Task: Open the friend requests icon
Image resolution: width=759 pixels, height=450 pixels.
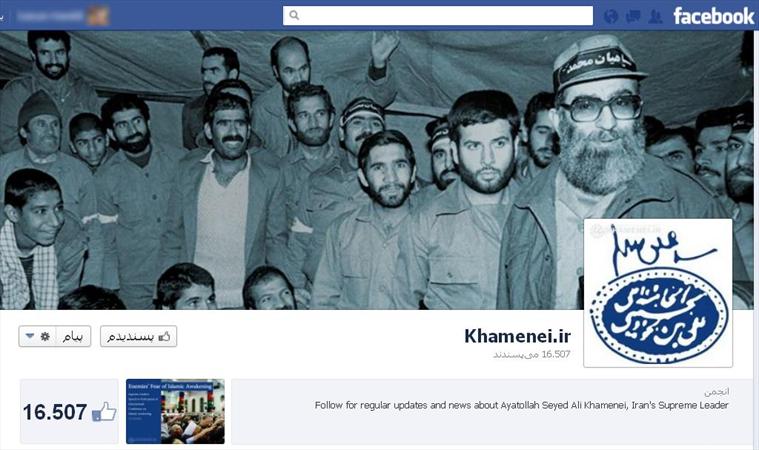Action: [x=655, y=16]
